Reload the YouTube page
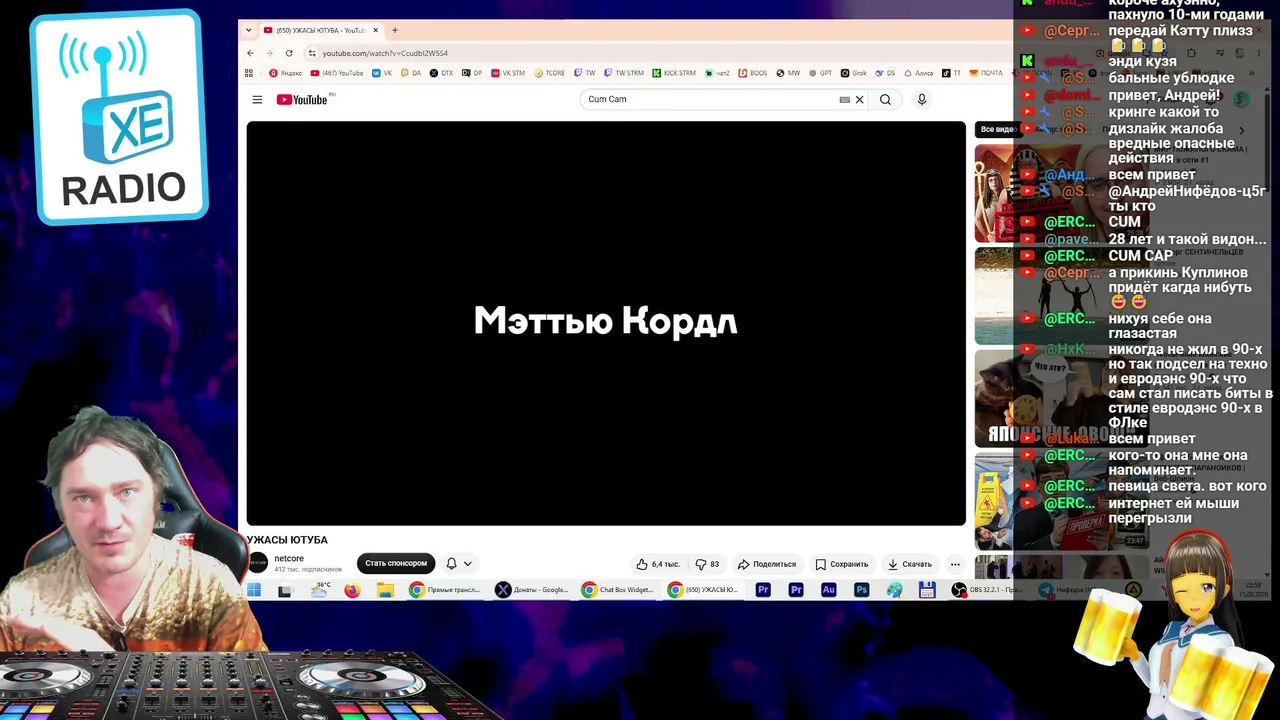The width and height of the screenshot is (1280, 720). (289, 53)
